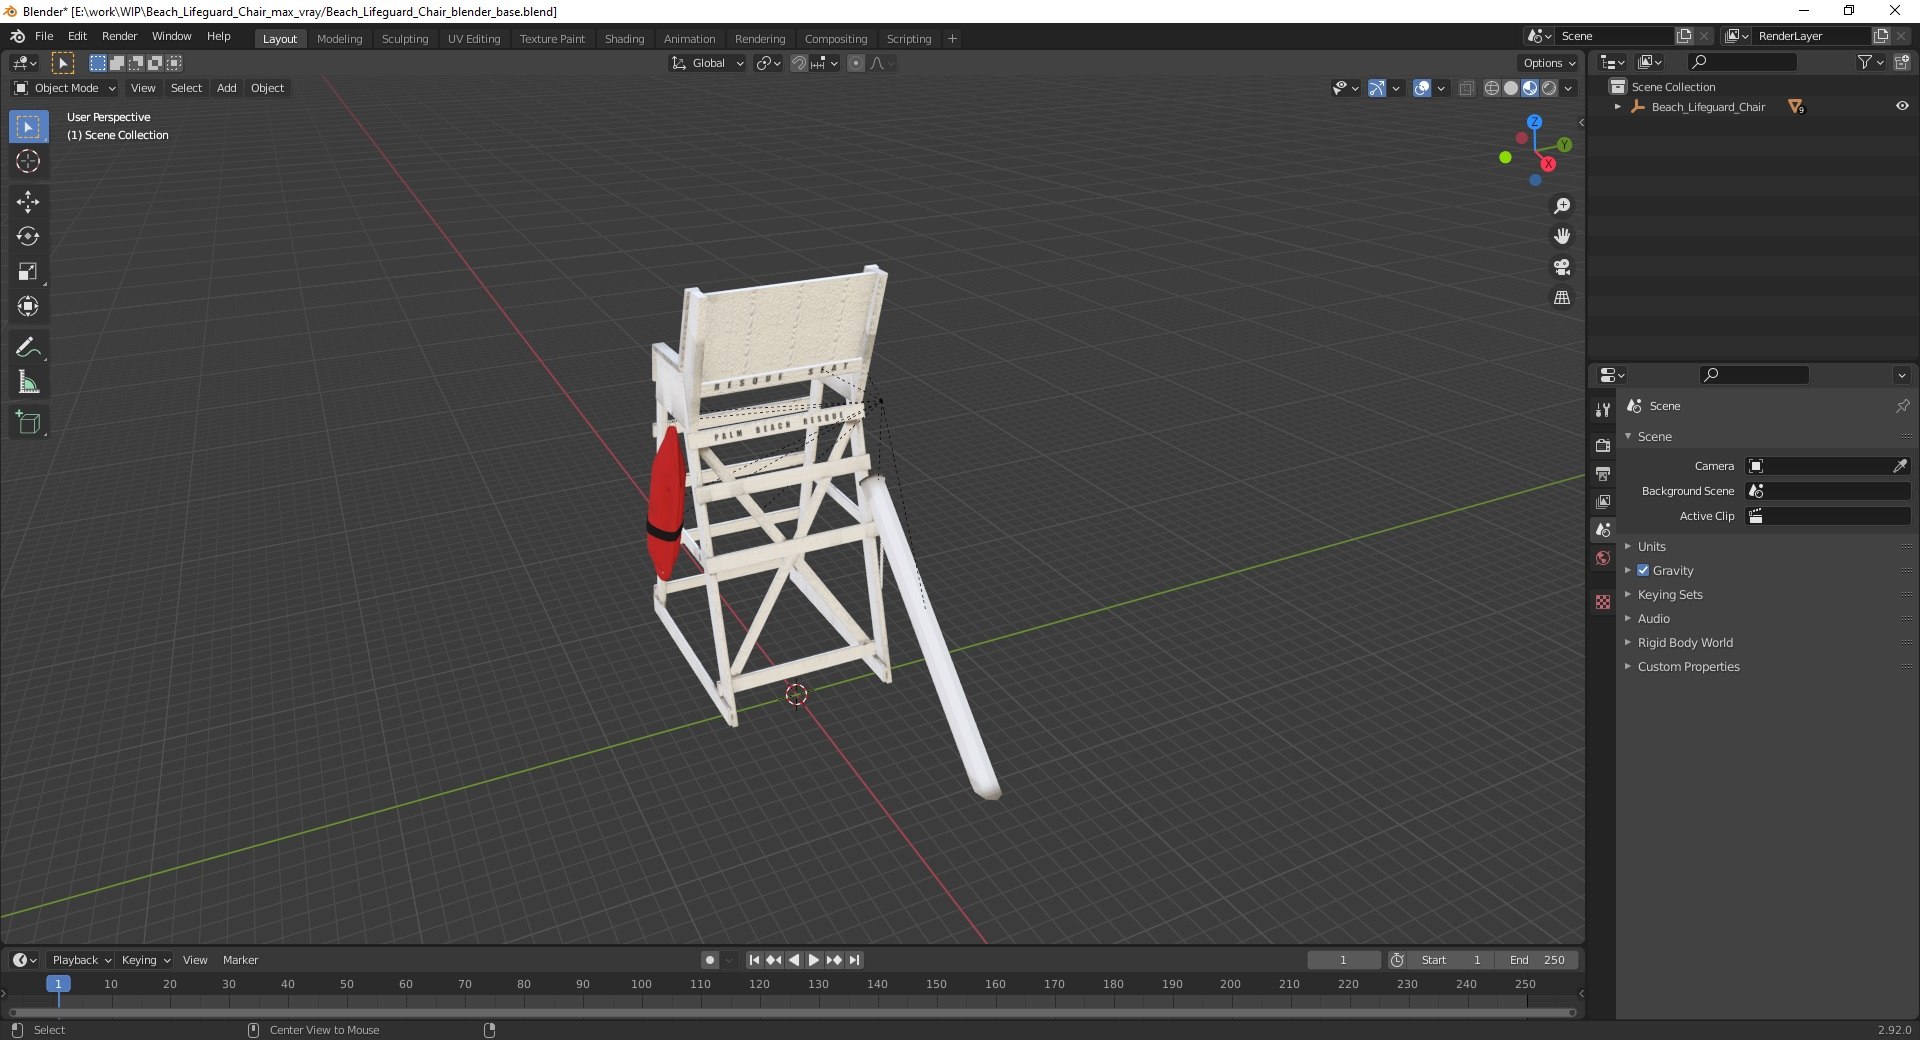This screenshot has height=1040, width=1920.
Task: Open the Render properties tab
Action: coord(1603,445)
